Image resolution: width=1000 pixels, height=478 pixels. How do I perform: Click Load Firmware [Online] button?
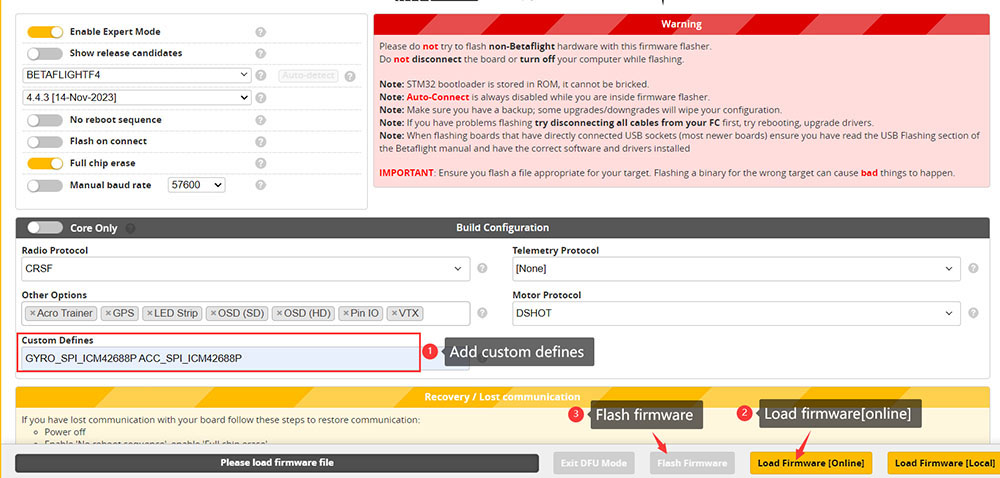click(811, 463)
